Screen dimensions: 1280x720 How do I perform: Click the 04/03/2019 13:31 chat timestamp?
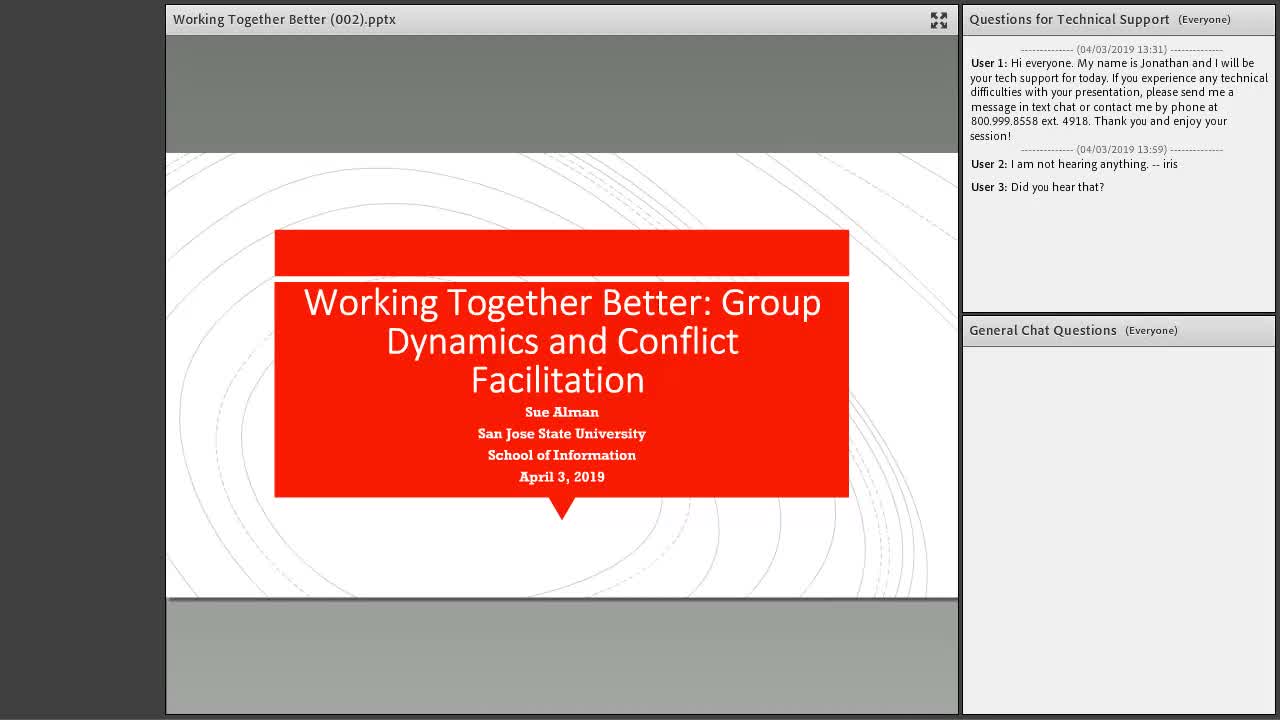click(x=1121, y=49)
